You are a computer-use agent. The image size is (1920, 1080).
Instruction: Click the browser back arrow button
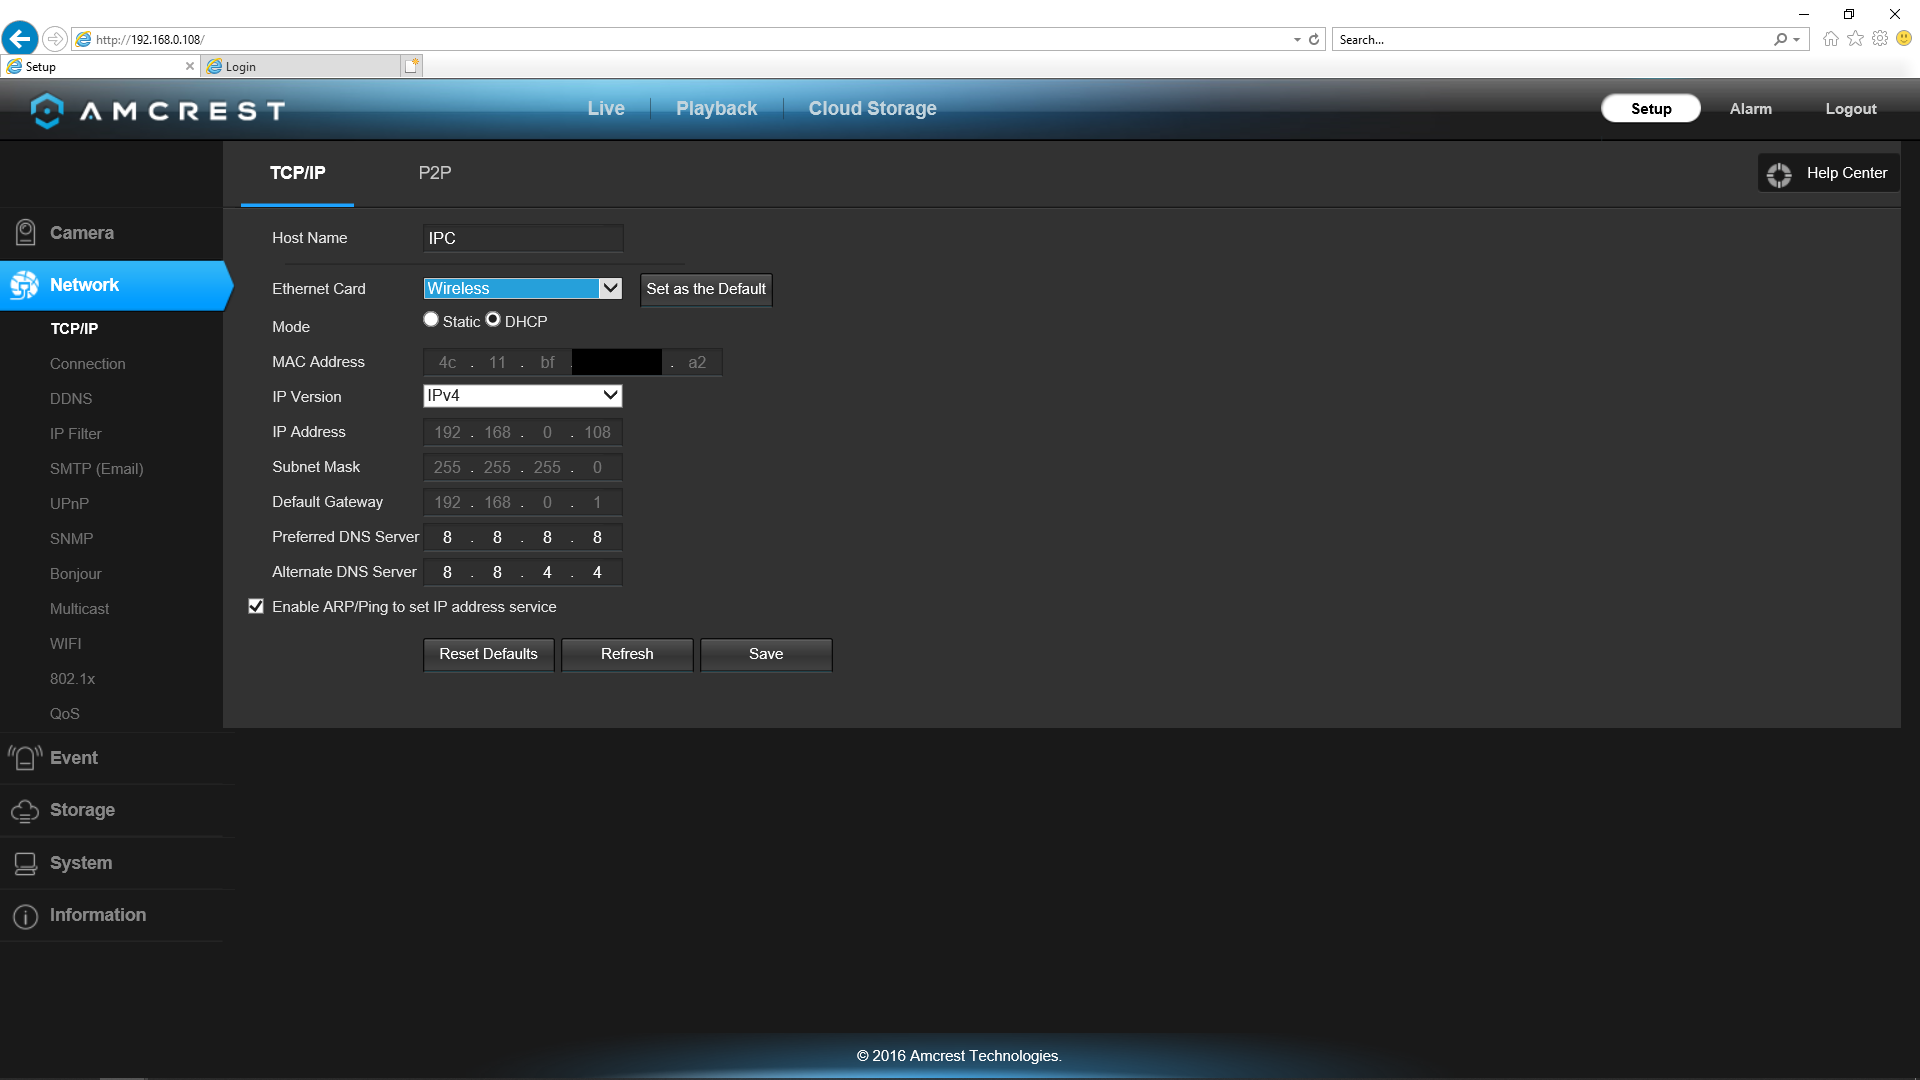20,39
